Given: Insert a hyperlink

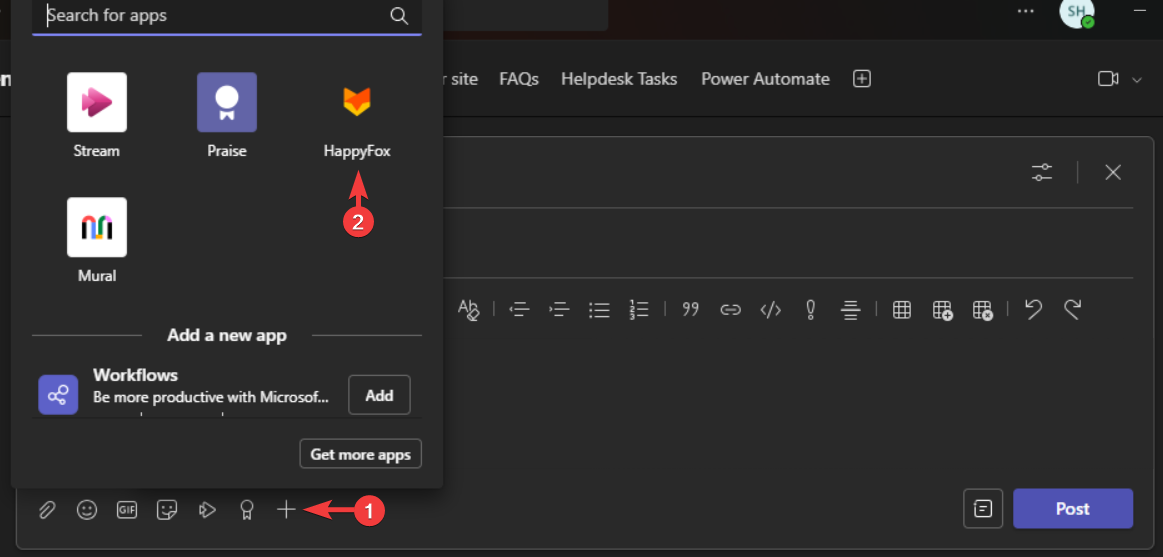Looking at the screenshot, I should click(731, 309).
